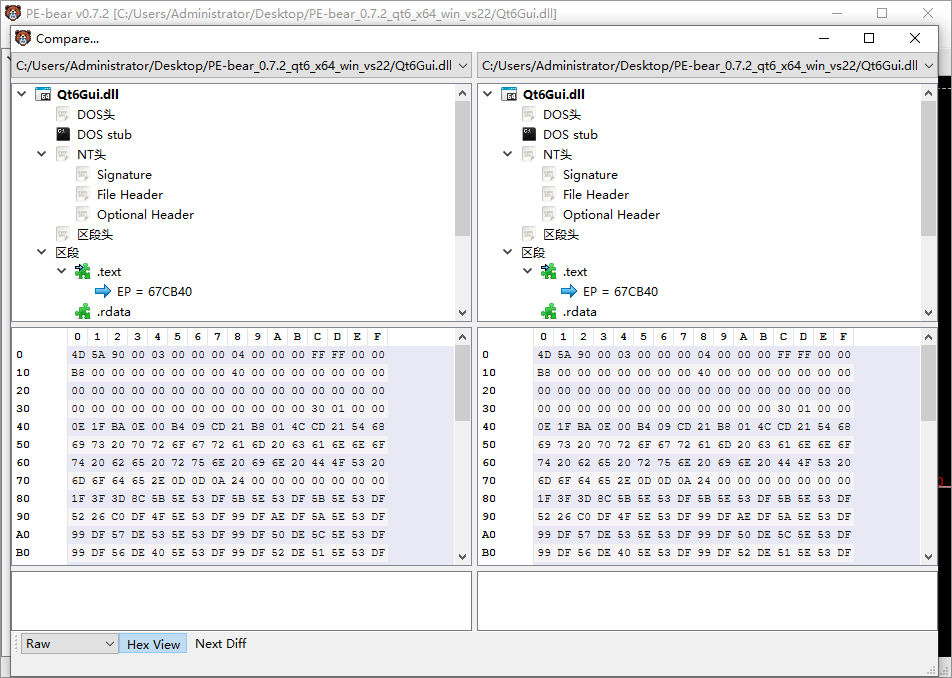
Task: Collapse .text node in left tree
Action: pos(61,271)
